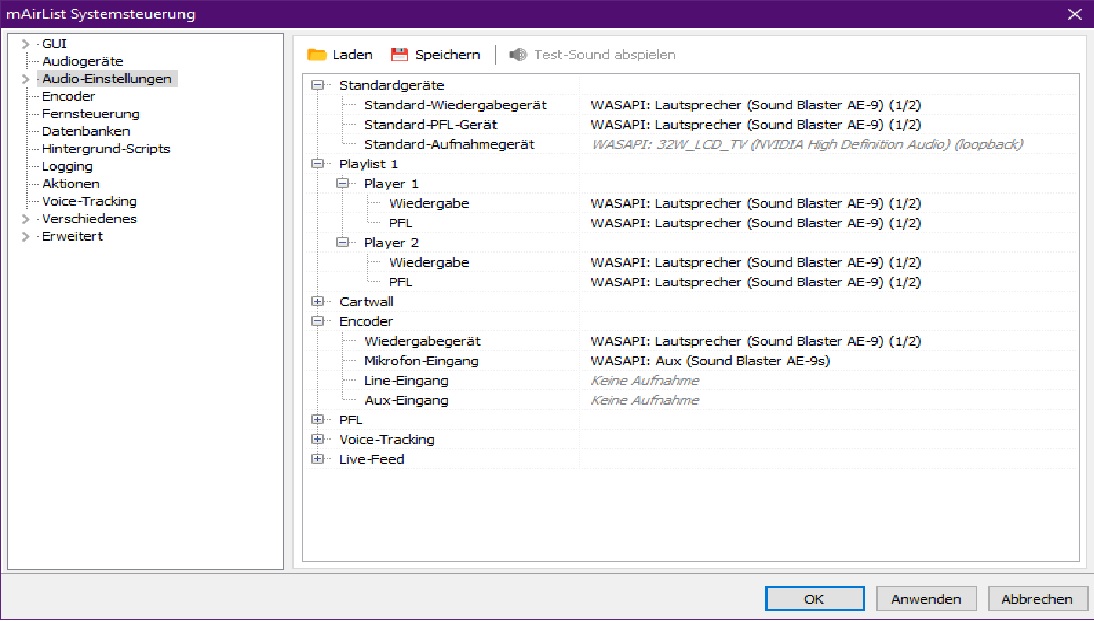Collapse the Playlist 1 tree node
The width and height of the screenshot is (1094, 621).
point(318,164)
